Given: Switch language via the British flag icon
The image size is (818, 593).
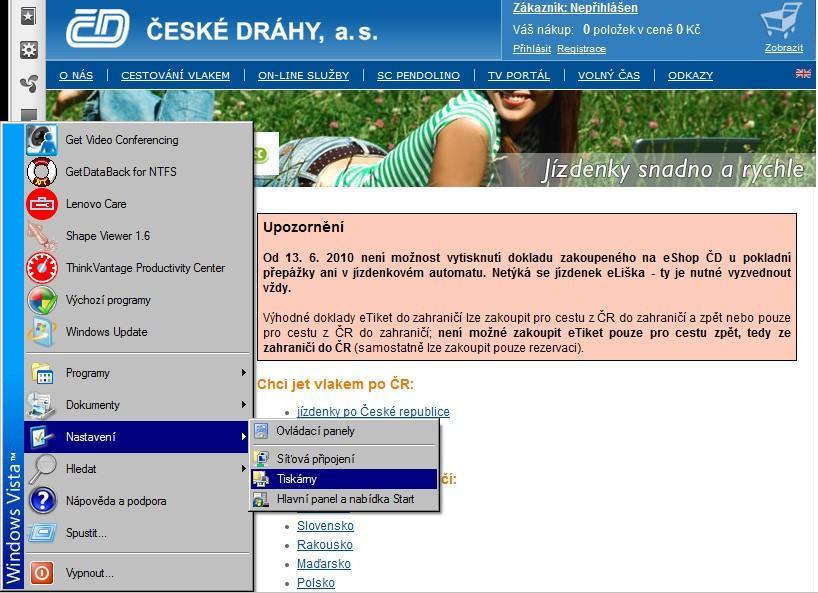Looking at the screenshot, I should tap(803, 73).
